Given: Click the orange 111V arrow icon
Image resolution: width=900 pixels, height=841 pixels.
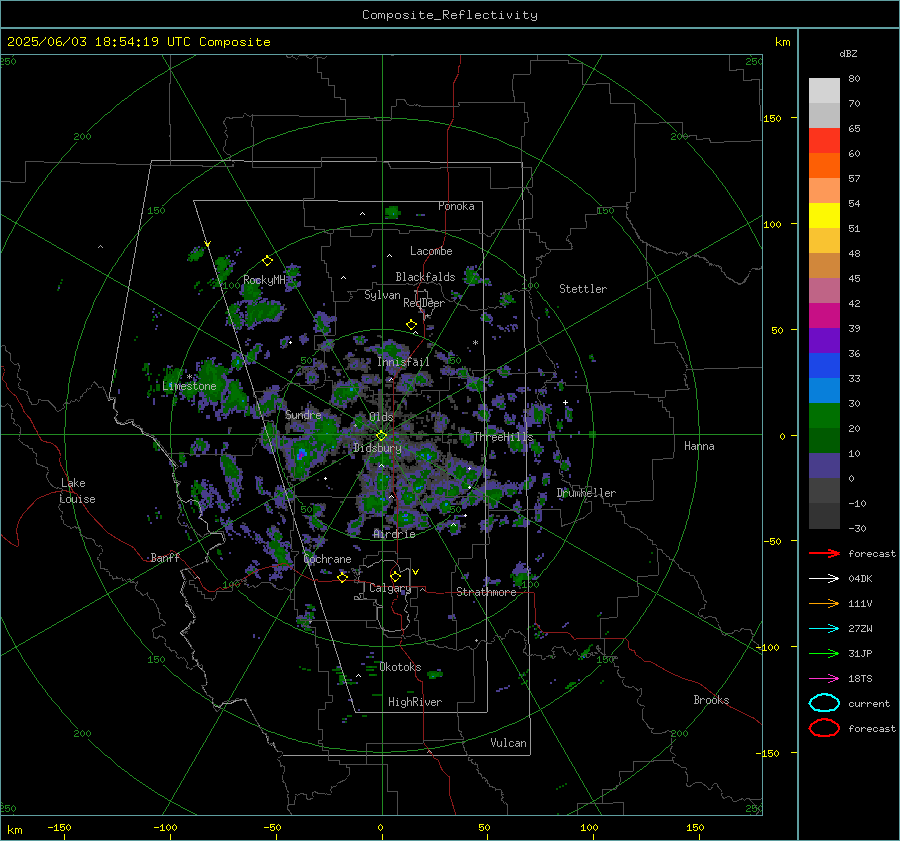Looking at the screenshot, I should [824, 603].
